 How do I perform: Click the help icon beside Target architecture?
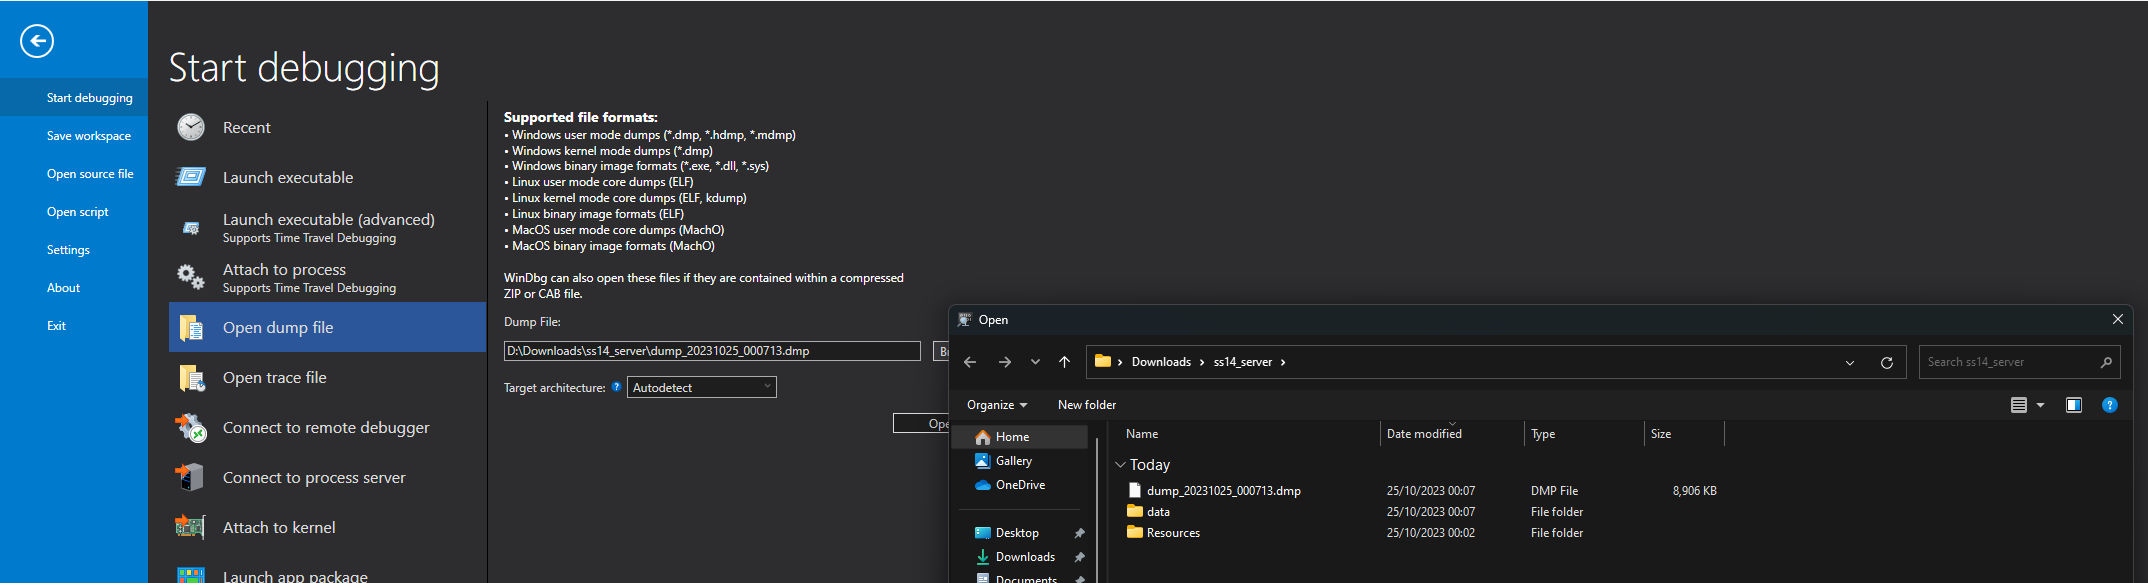[x=616, y=387]
